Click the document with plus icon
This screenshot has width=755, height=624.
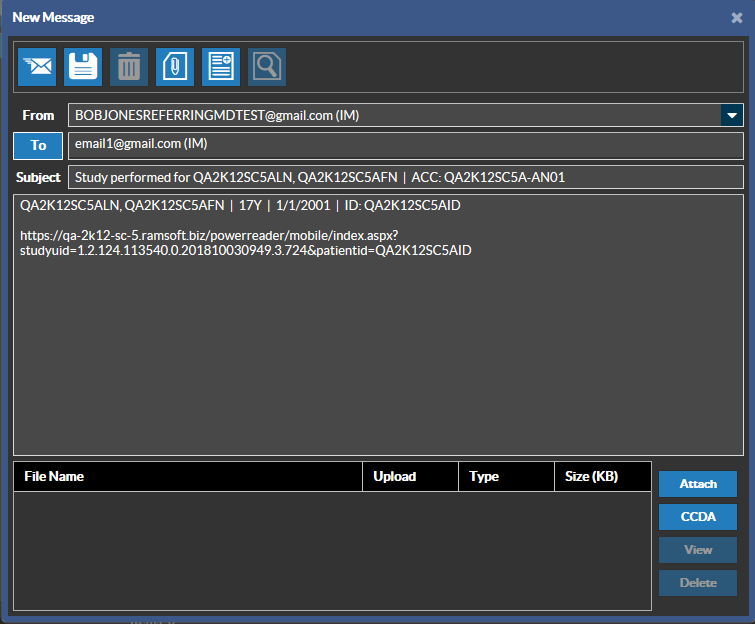pyautogui.click(x=221, y=67)
